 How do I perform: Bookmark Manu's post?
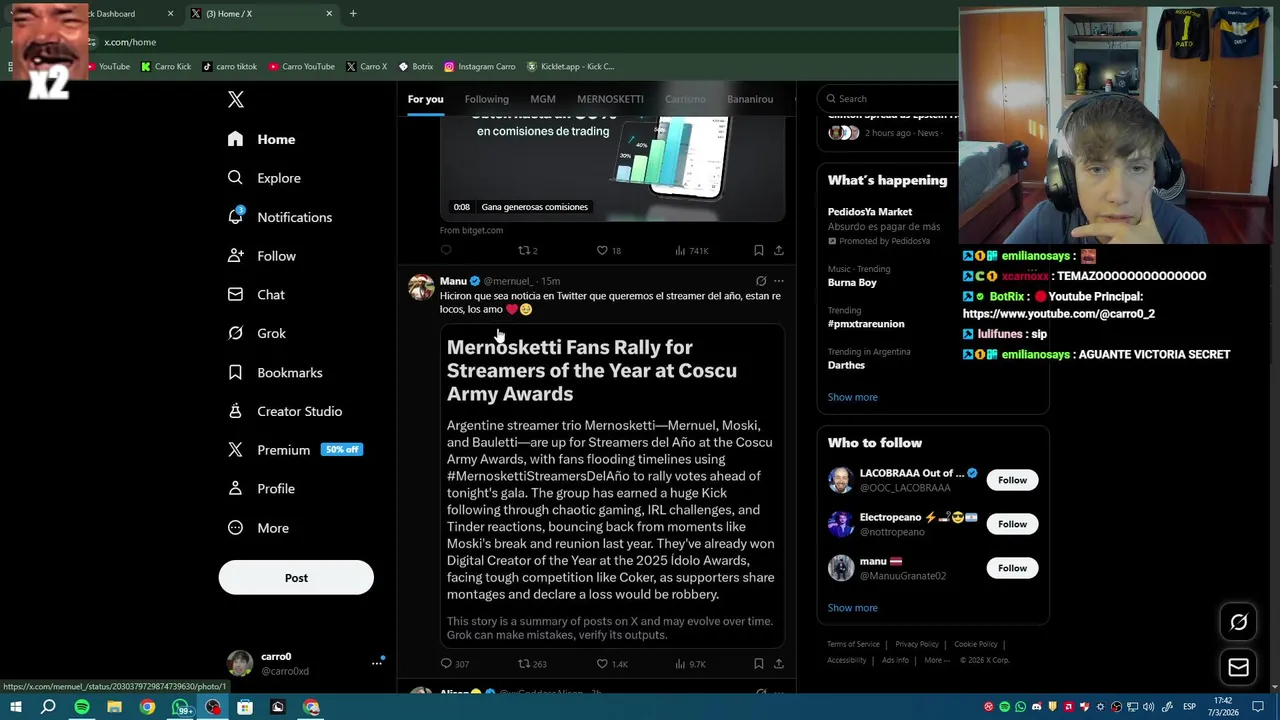click(x=758, y=664)
